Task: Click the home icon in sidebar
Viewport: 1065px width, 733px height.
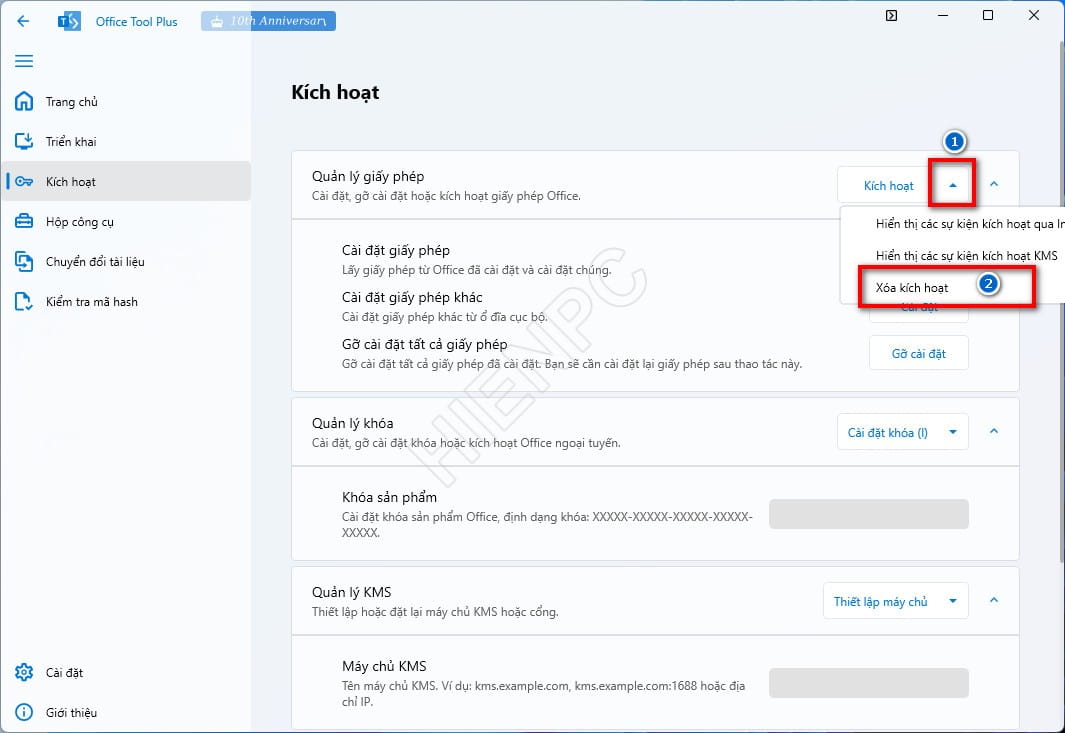Action: [24, 101]
